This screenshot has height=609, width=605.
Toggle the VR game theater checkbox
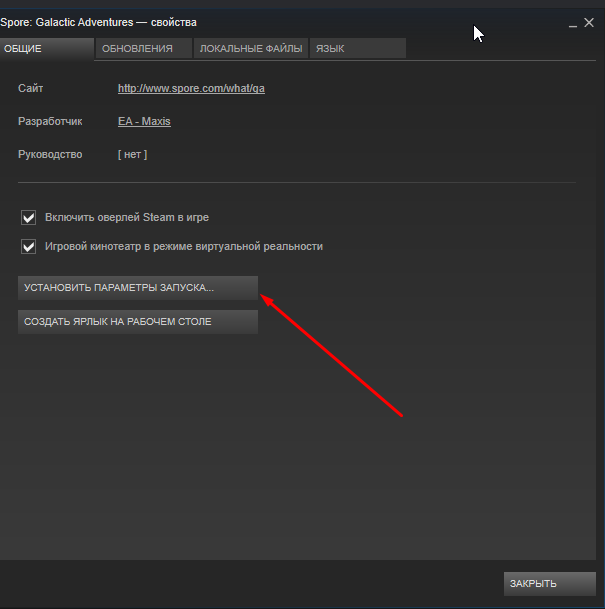28,247
